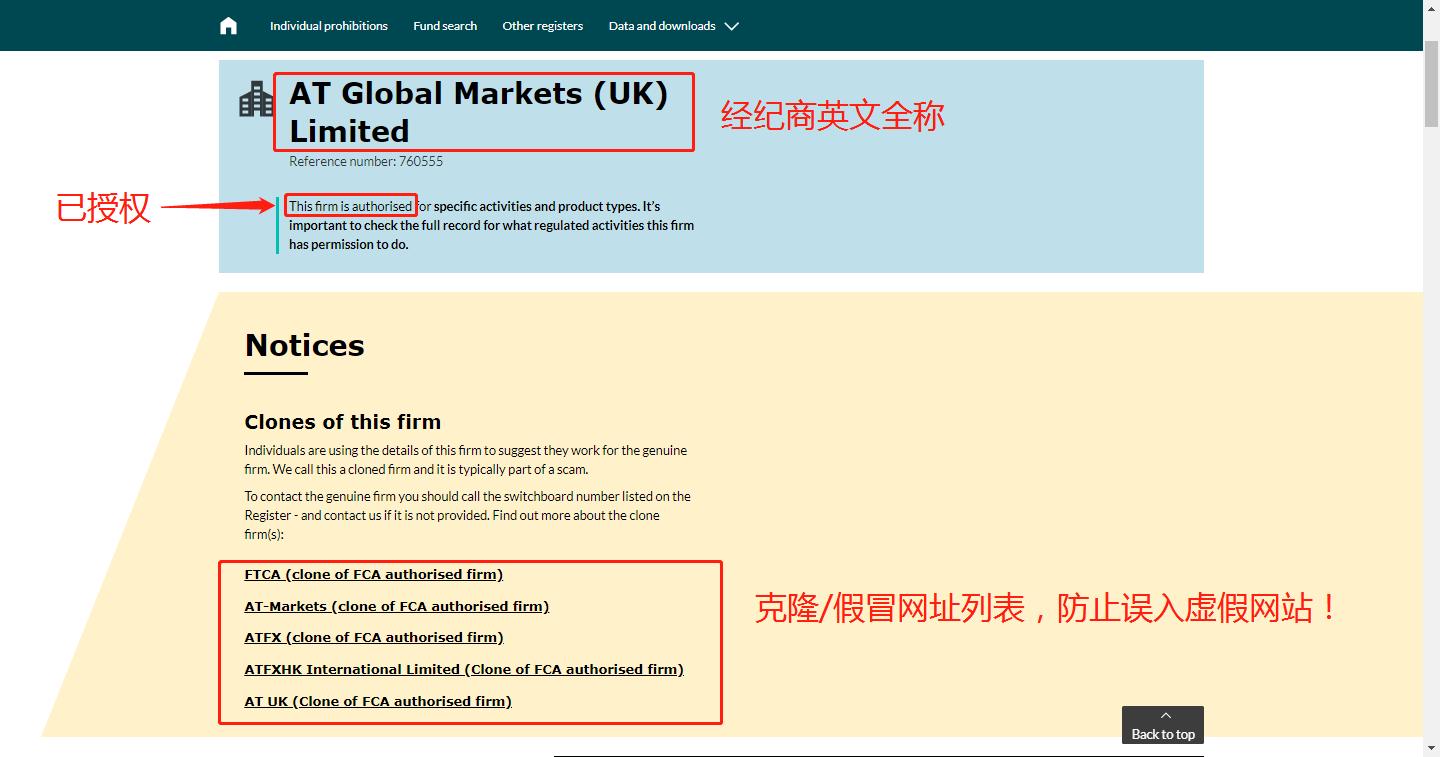Open ATFX clone firm link
The height and width of the screenshot is (757, 1440).
point(374,638)
